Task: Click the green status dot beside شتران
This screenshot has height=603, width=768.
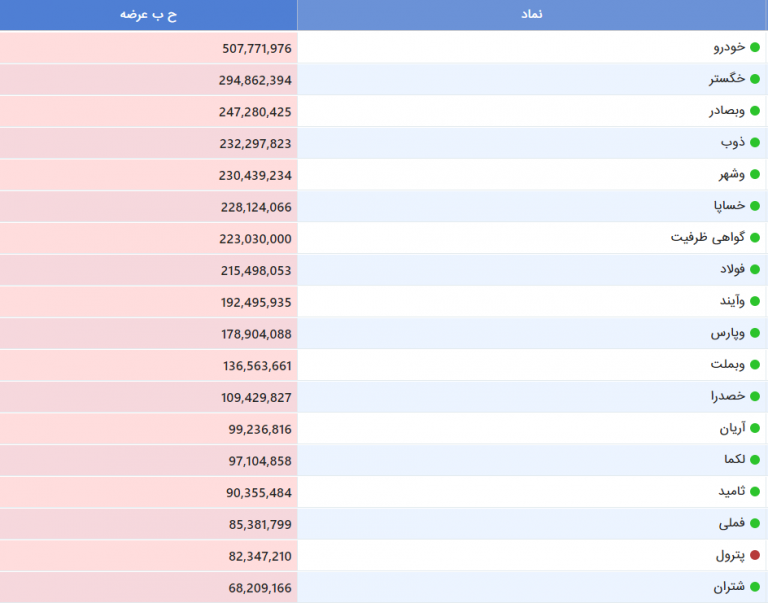Action: (755, 587)
